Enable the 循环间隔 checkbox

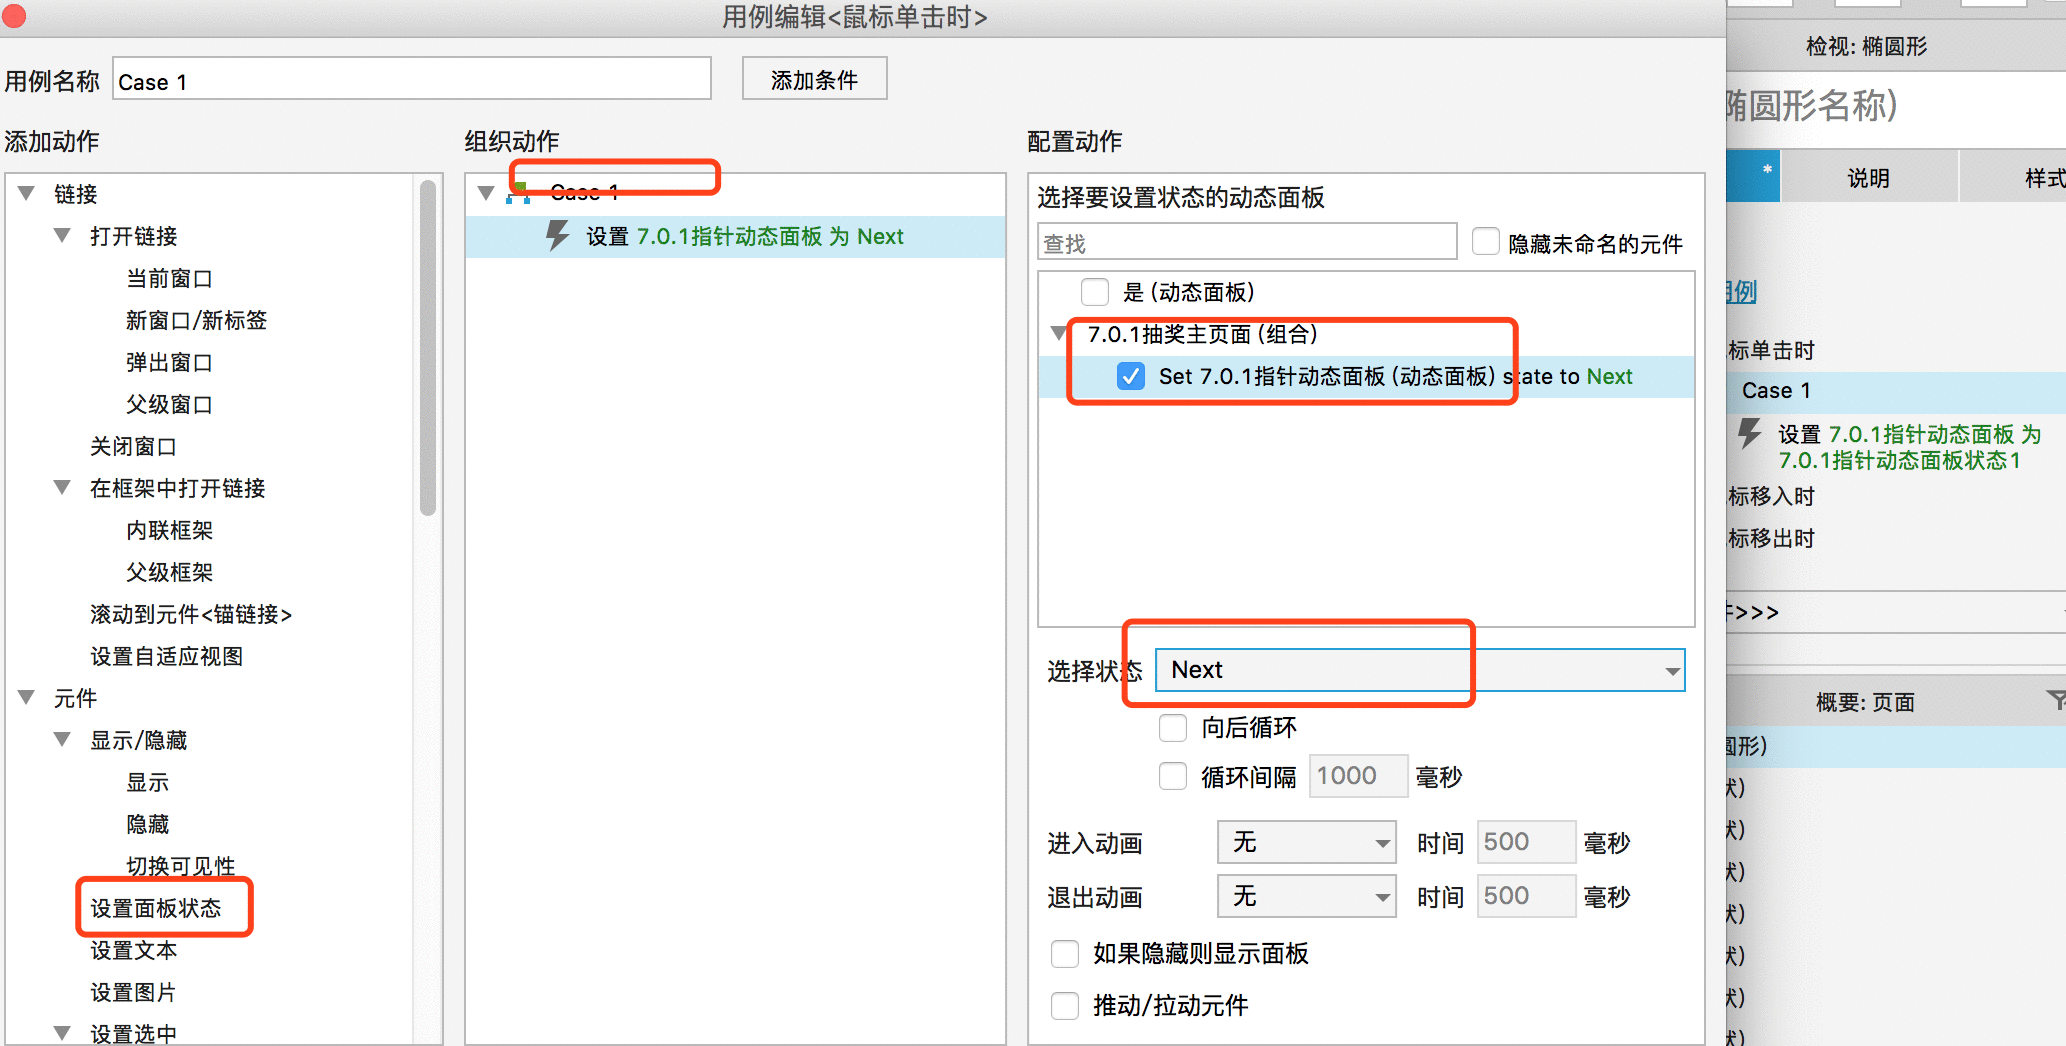[1173, 776]
